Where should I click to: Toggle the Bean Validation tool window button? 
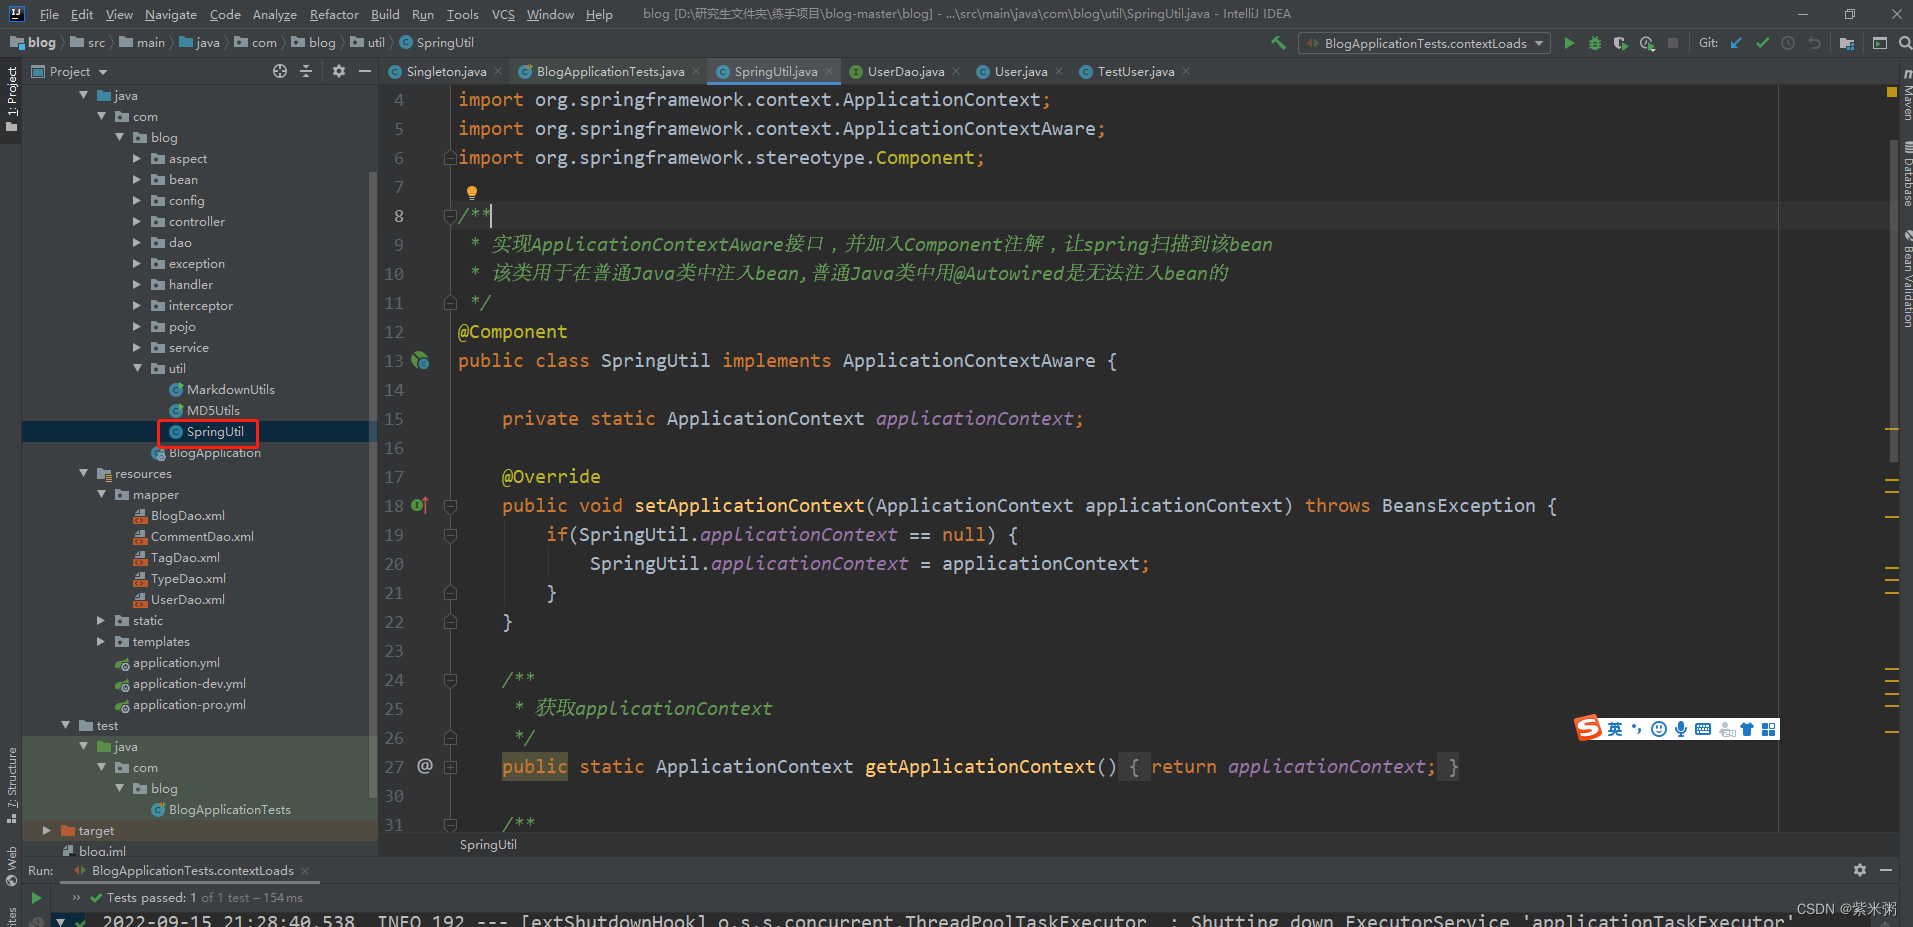1907,279
